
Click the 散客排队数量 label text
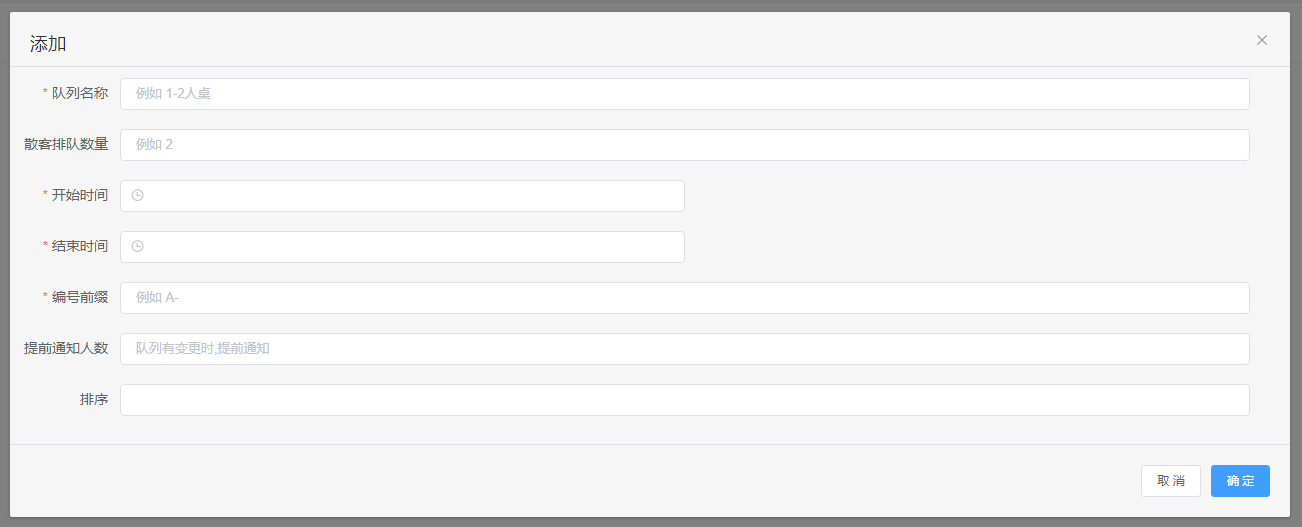pyautogui.click(x=66, y=144)
